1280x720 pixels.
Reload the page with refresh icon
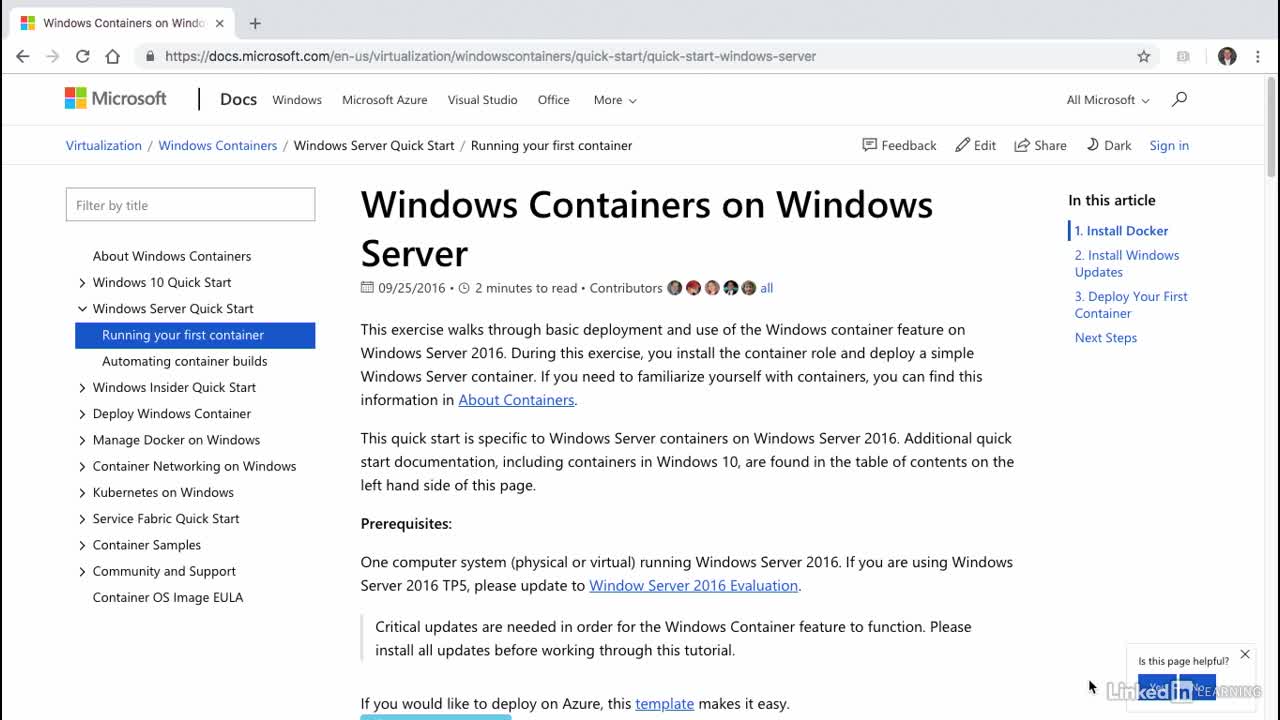[83, 56]
